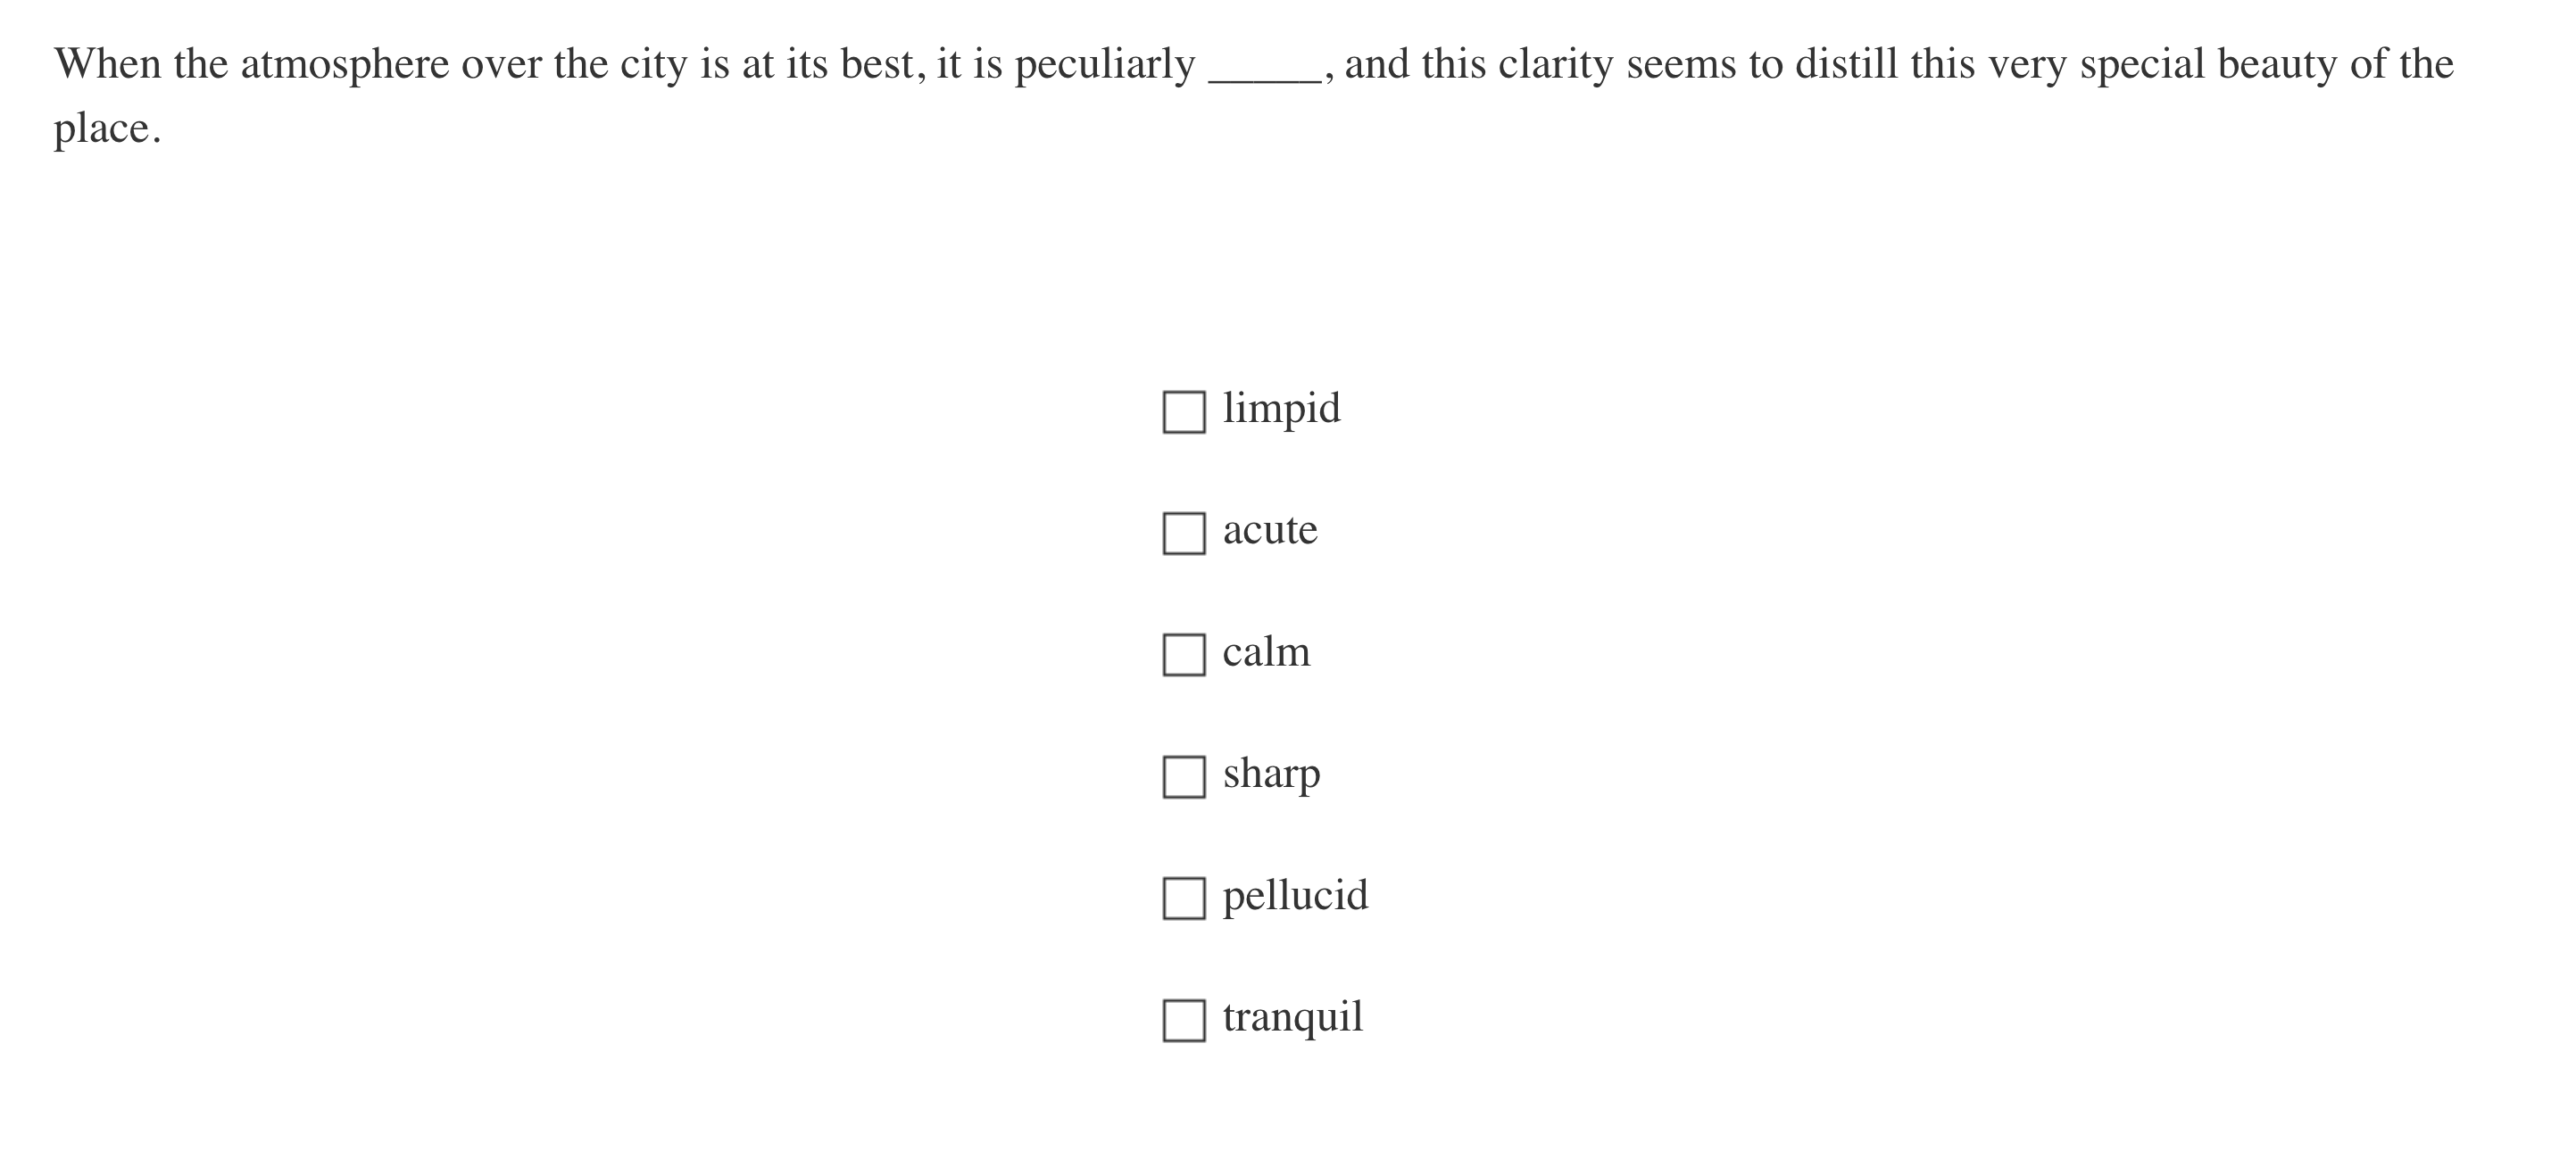Click the word limpid label
The width and height of the screenshot is (2576, 1176).
[x=1281, y=408]
